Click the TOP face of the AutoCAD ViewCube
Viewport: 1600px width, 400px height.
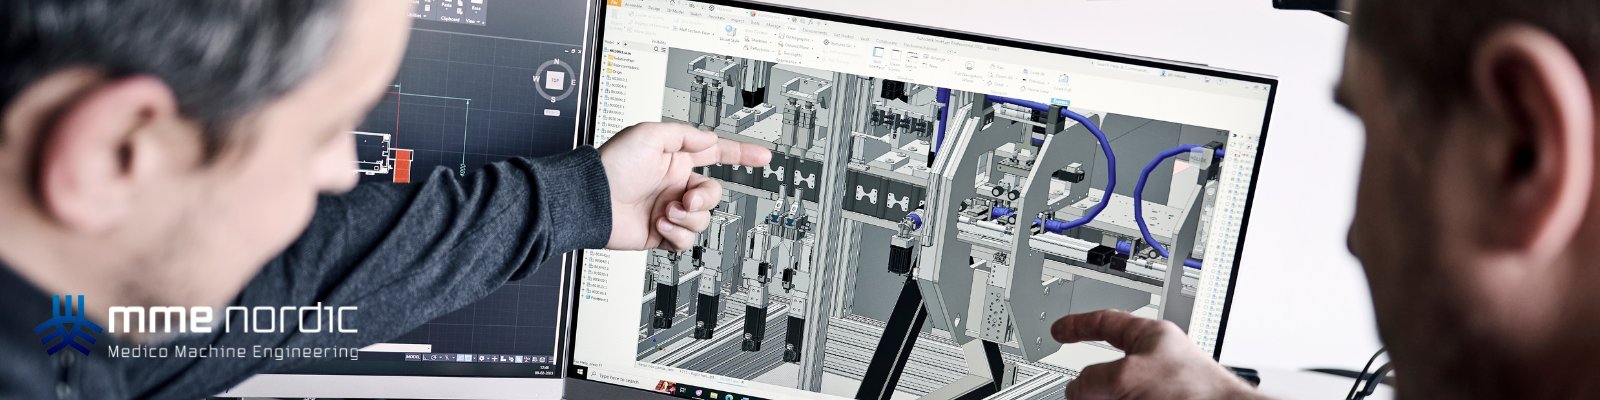coord(554,80)
